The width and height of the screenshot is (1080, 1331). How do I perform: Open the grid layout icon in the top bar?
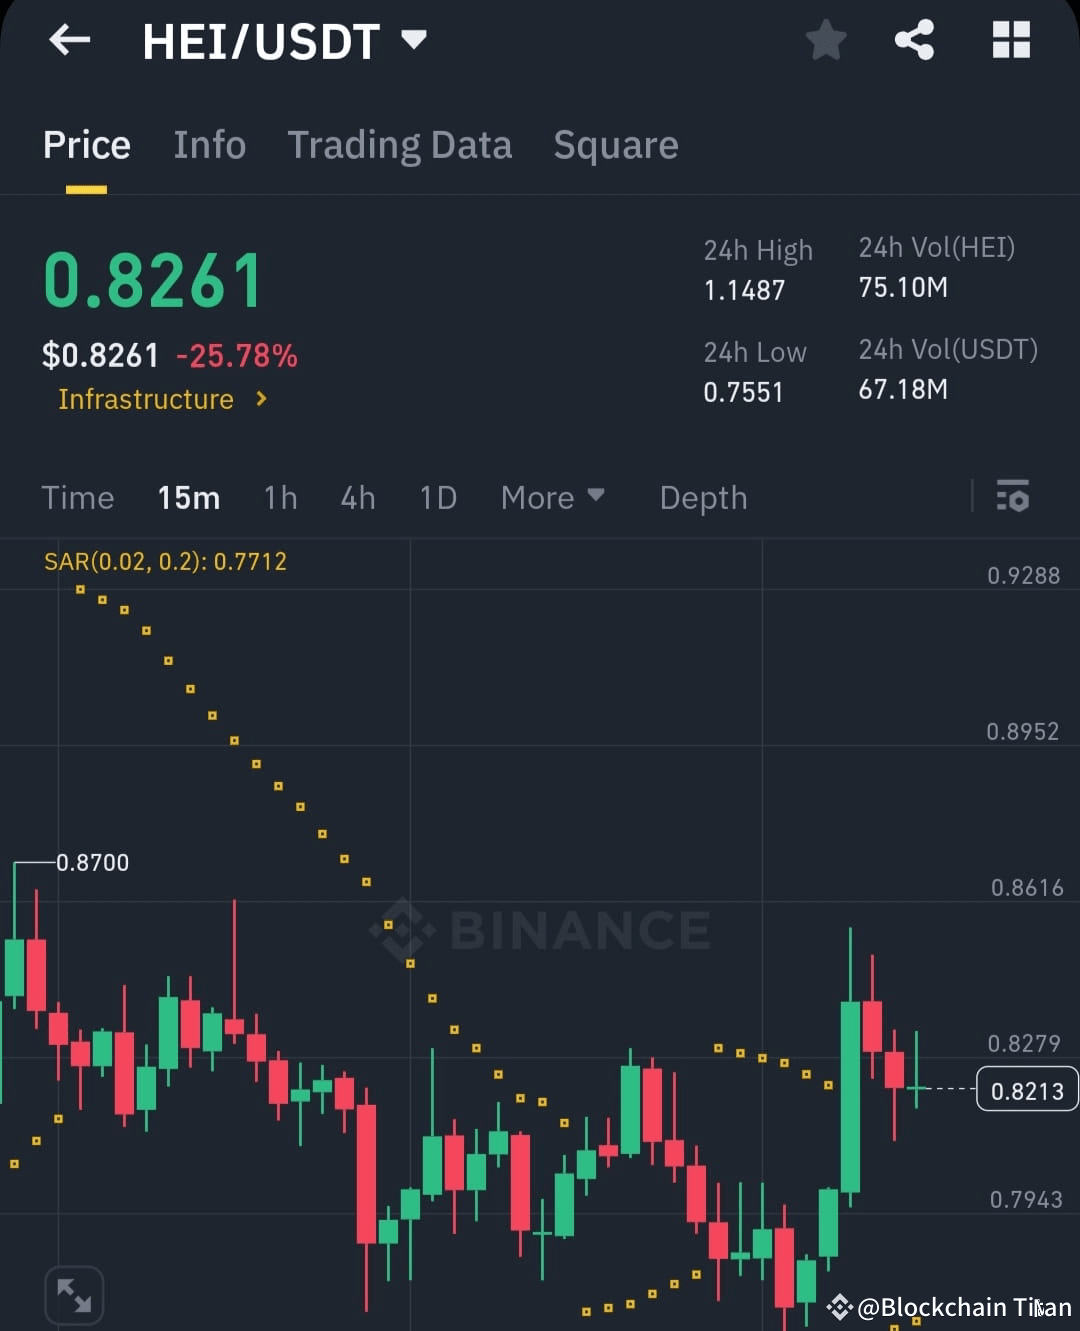pyautogui.click(x=1011, y=40)
